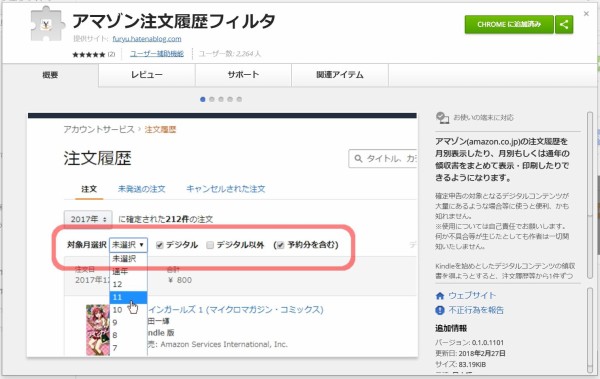Select the キャンセルされた注文 tab
The image size is (600, 379).
click(226, 189)
